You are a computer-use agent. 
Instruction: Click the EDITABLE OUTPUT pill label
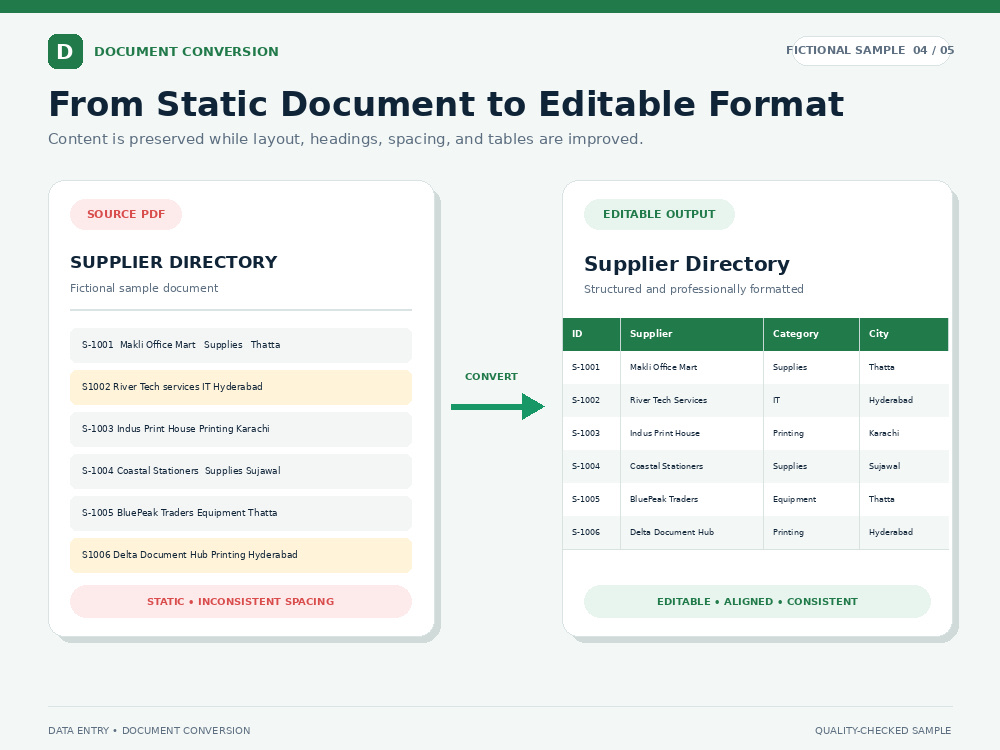pyautogui.click(x=659, y=214)
